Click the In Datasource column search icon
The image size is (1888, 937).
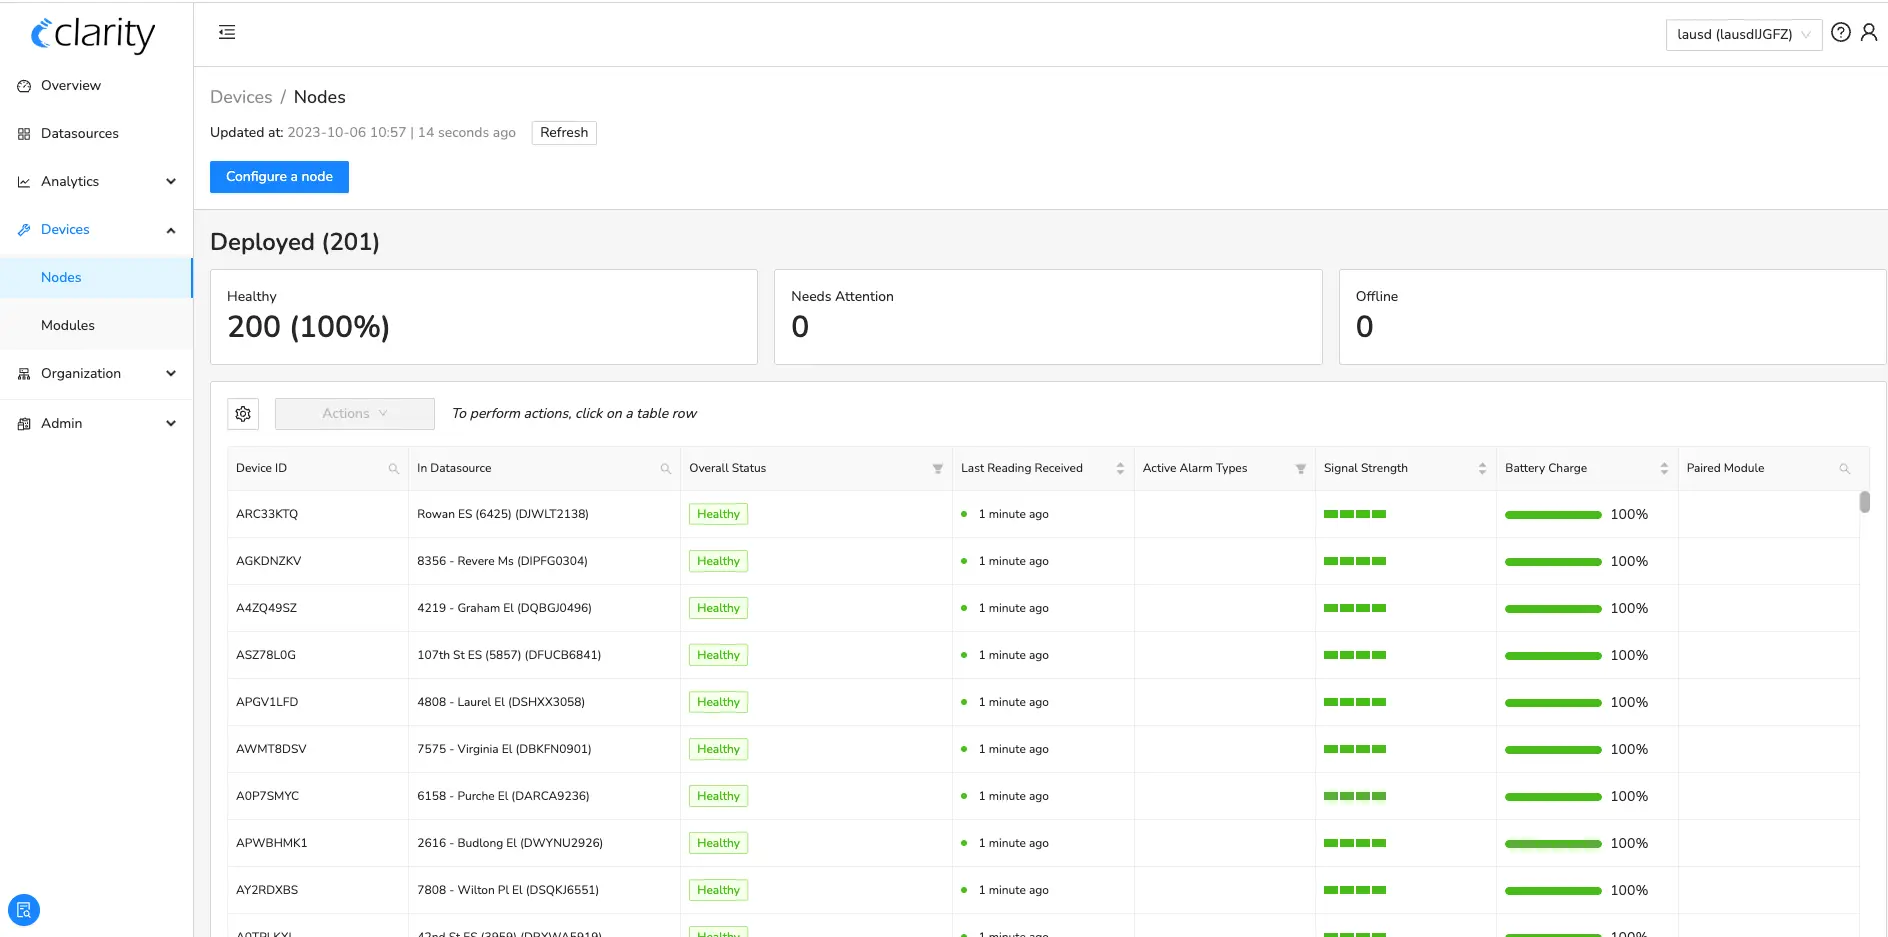pyautogui.click(x=665, y=468)
